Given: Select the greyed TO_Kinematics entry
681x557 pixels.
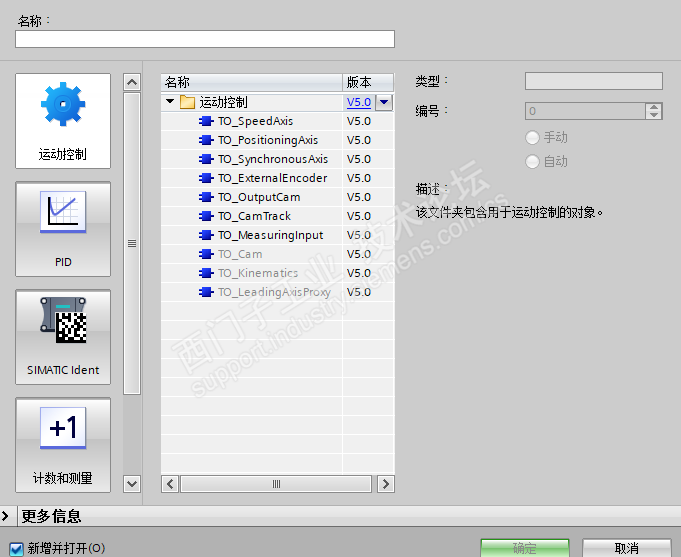Looking at the screenshot, I should click(x=258, y=273).
